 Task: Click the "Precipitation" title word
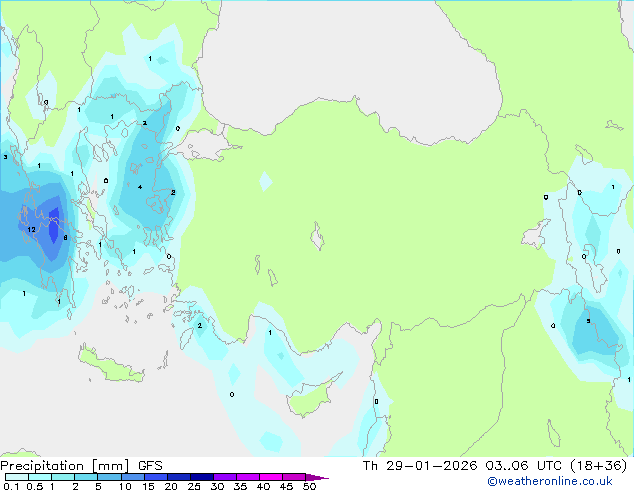[42, 466]
